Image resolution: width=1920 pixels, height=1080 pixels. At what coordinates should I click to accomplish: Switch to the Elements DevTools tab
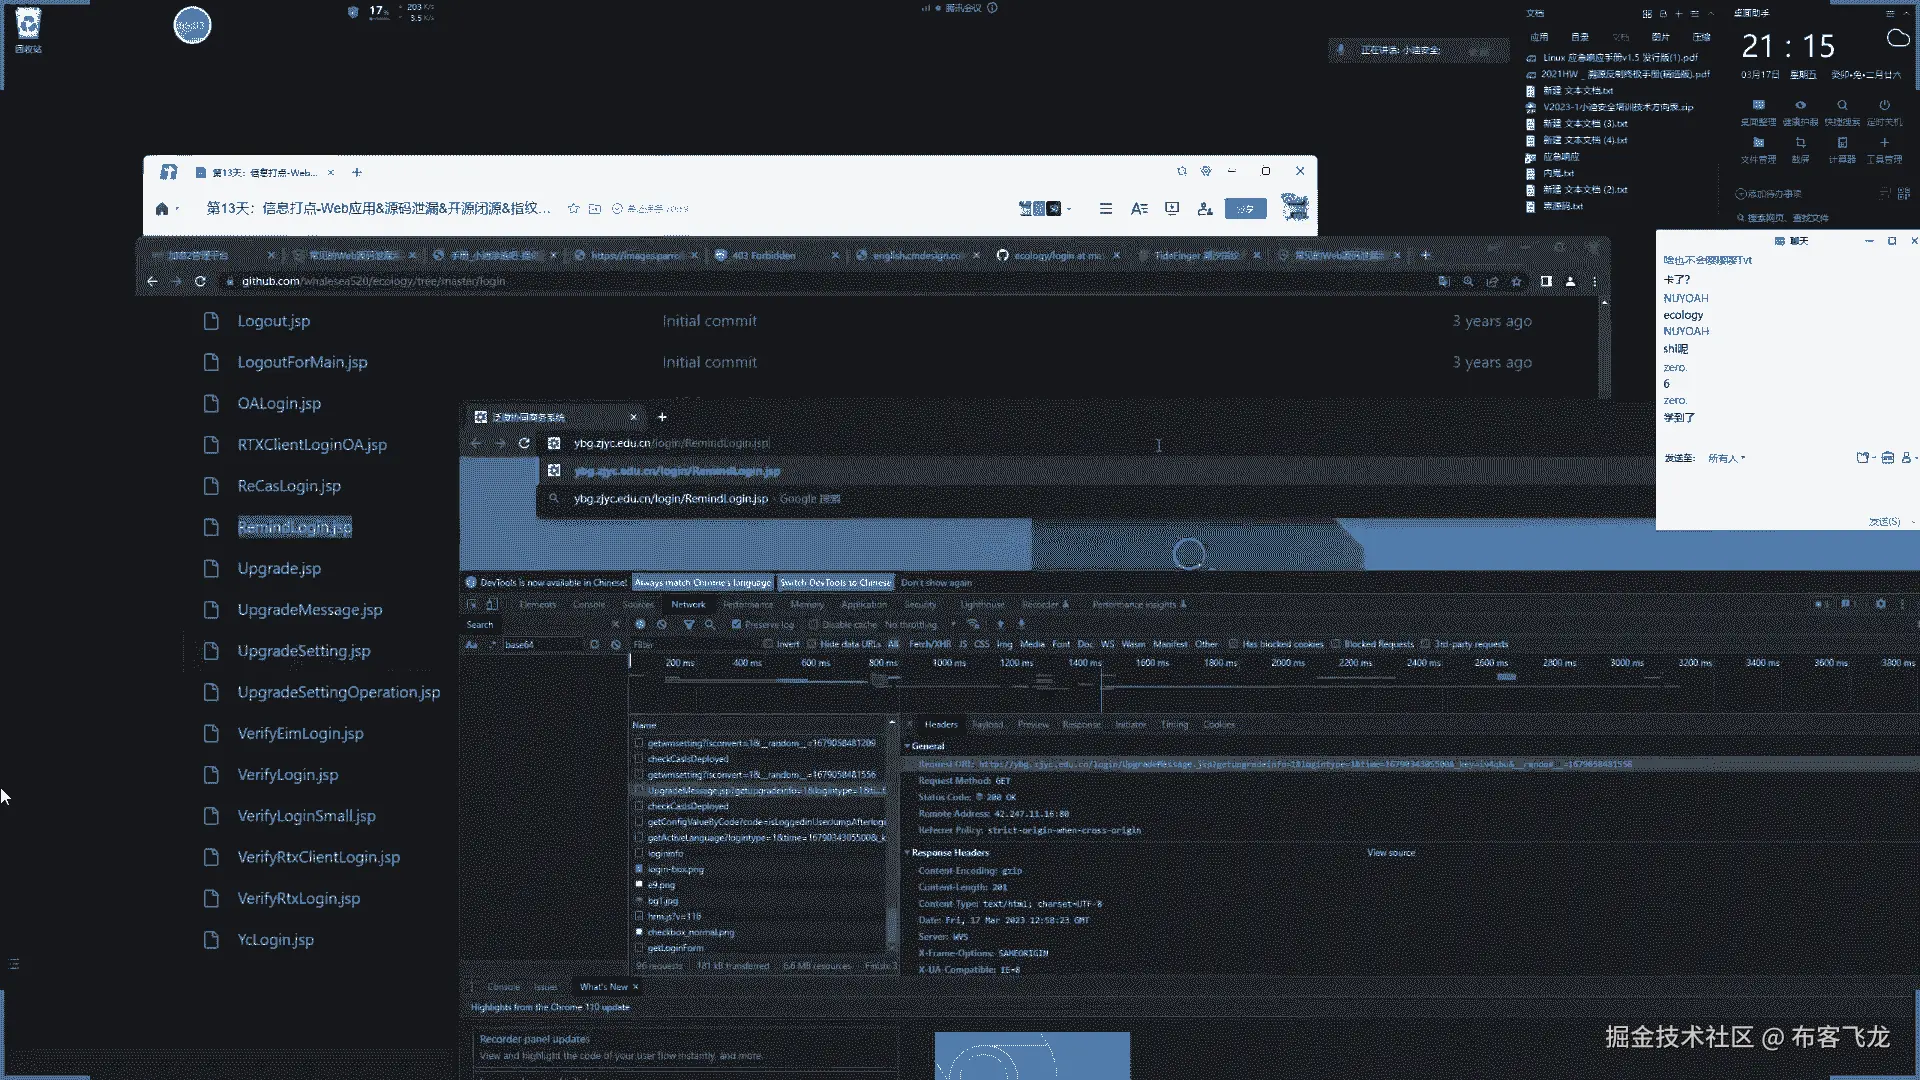pyautogui.click(x=537, y=604)
